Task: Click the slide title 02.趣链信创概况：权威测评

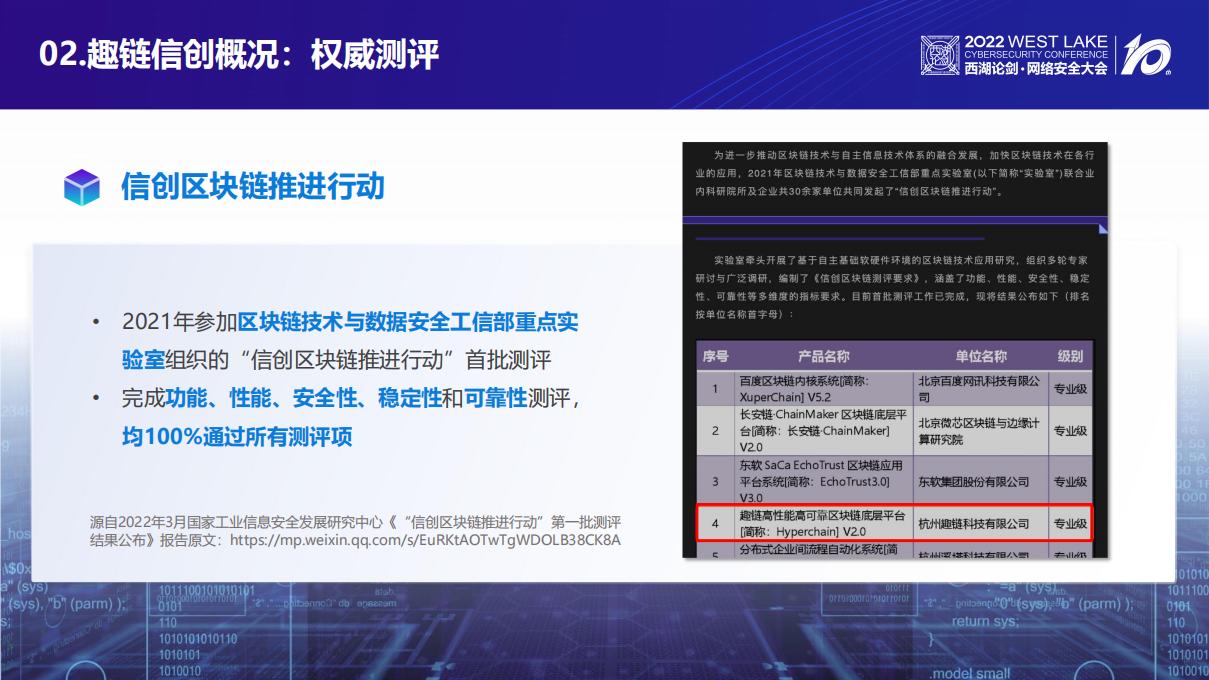Action: (x=239, y=55)
